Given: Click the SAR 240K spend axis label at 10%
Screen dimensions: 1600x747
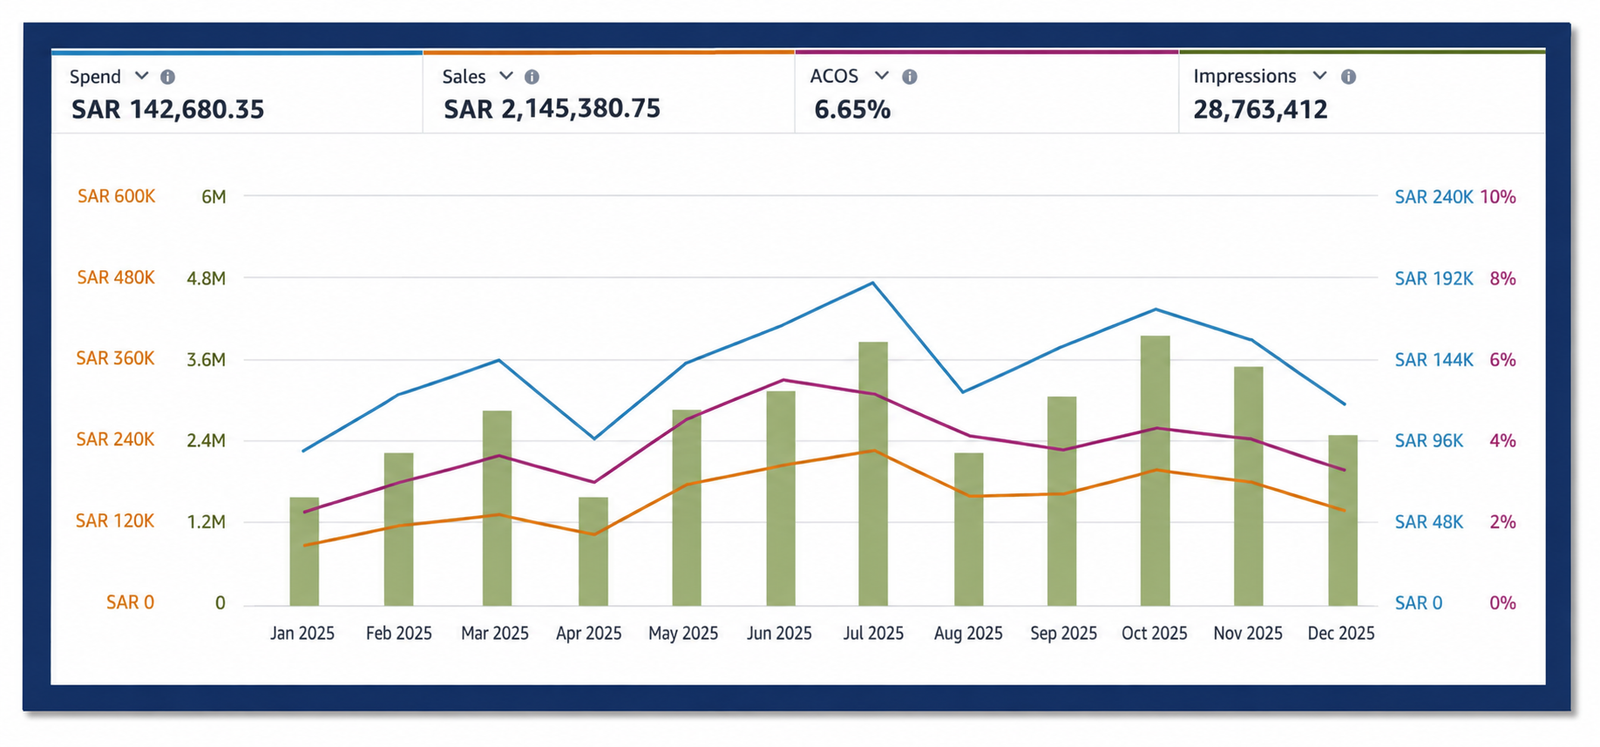Looking at the screenshot, I should pos(1434,197).
